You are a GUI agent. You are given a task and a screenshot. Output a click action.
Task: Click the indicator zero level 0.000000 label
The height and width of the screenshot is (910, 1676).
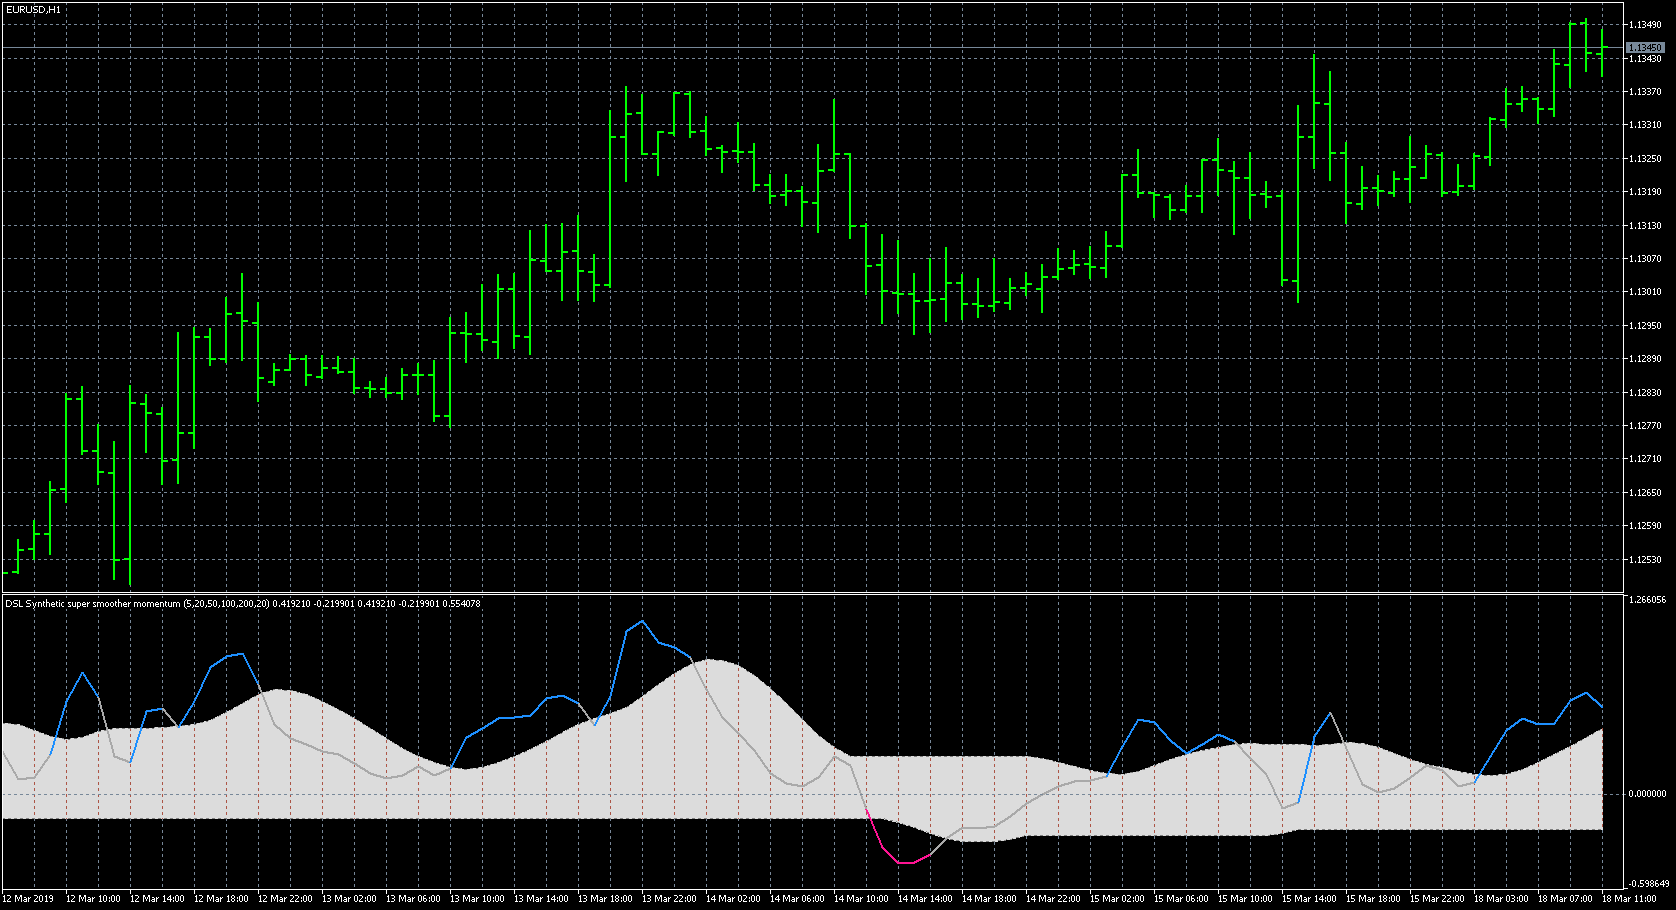pyautogui.click(x=1646, y=794)
